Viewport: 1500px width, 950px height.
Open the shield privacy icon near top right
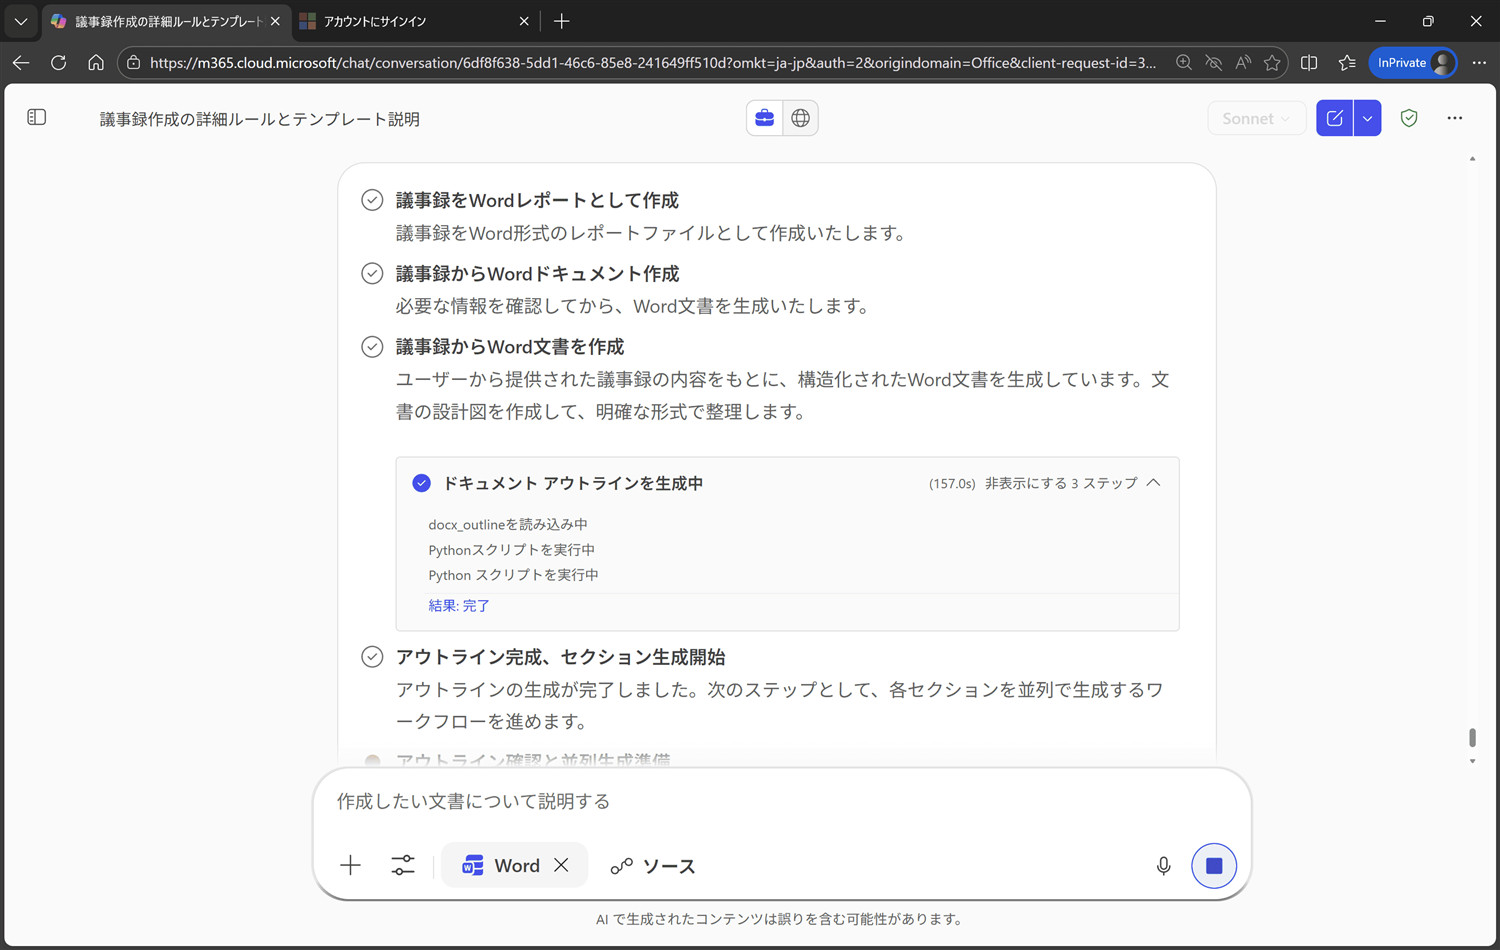(x=1408, y=117)
